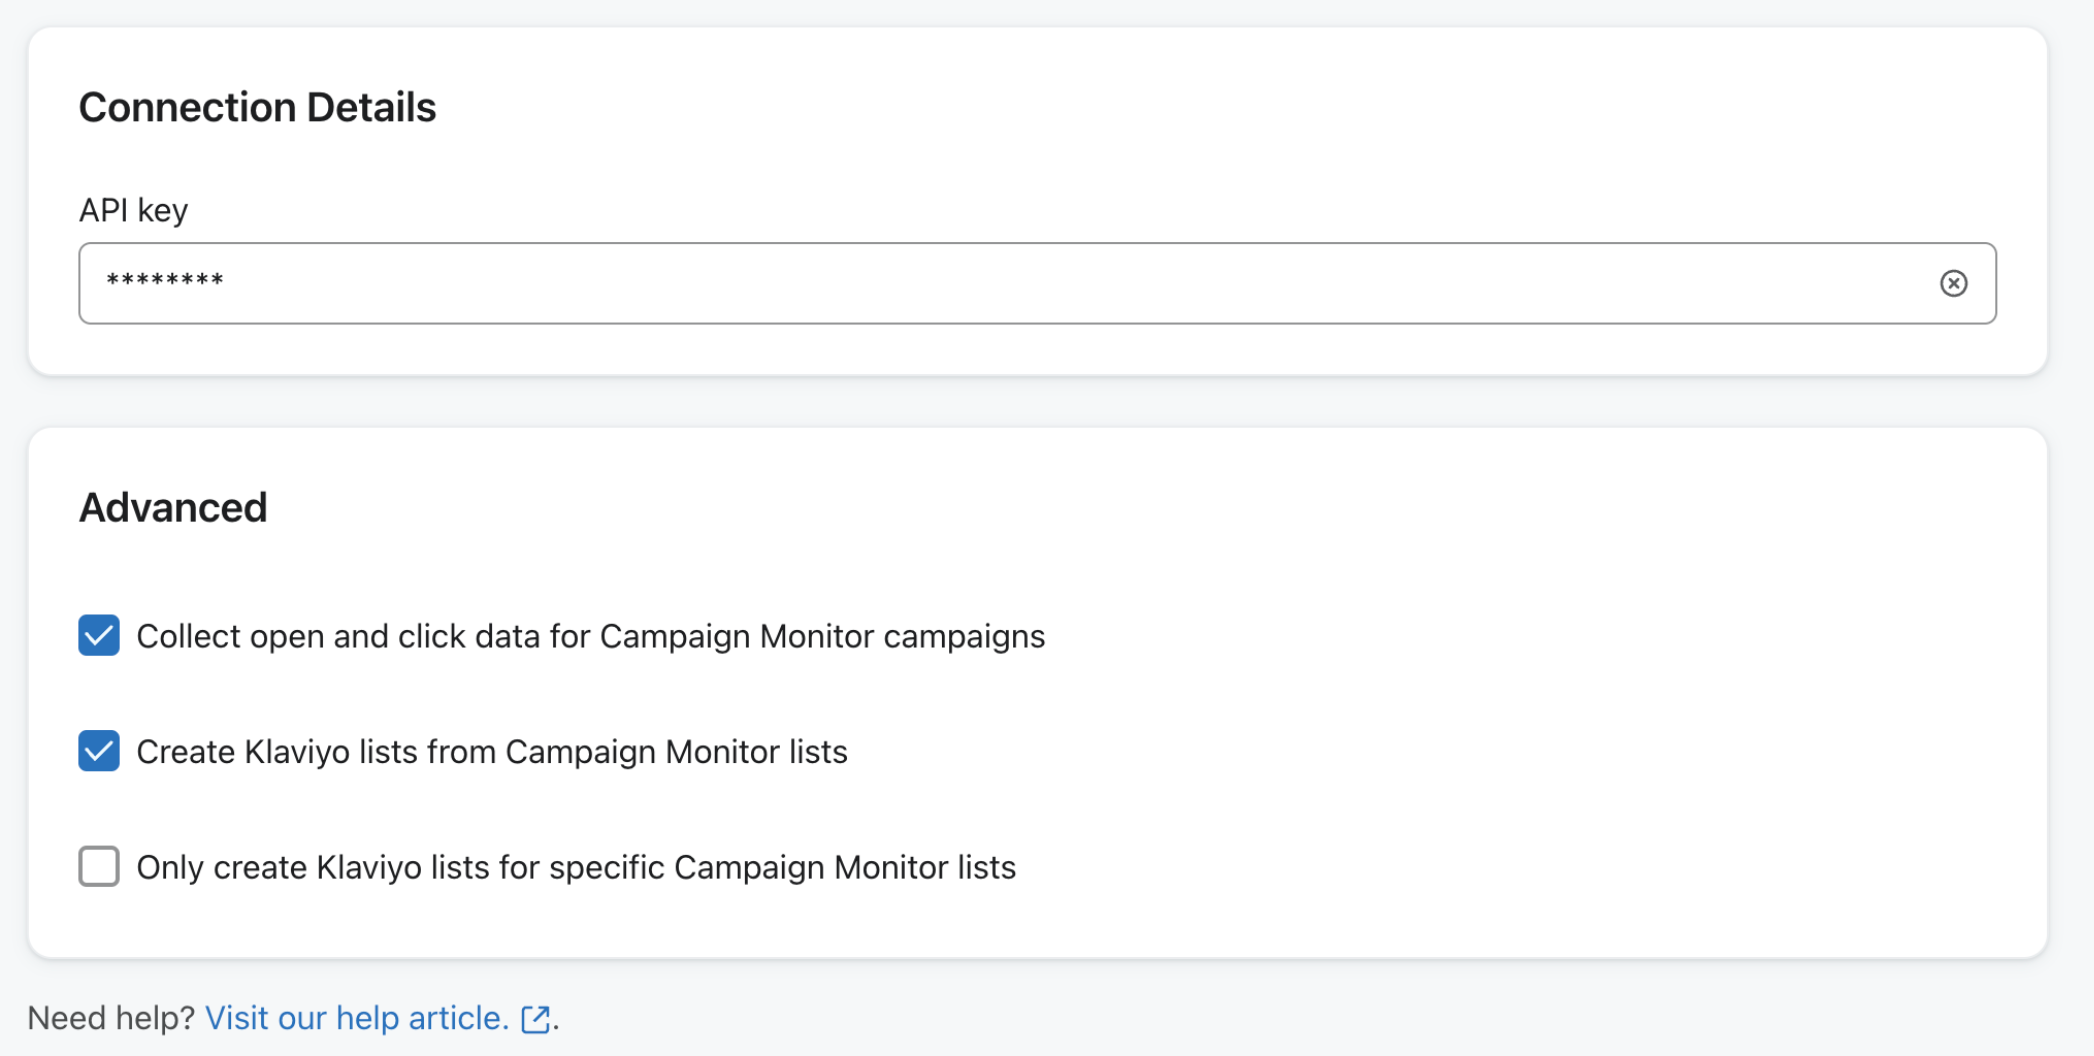This screenshot has height=1056, width=2094.
Task: Select the Connection Details heading
Action: coord(257,107)
